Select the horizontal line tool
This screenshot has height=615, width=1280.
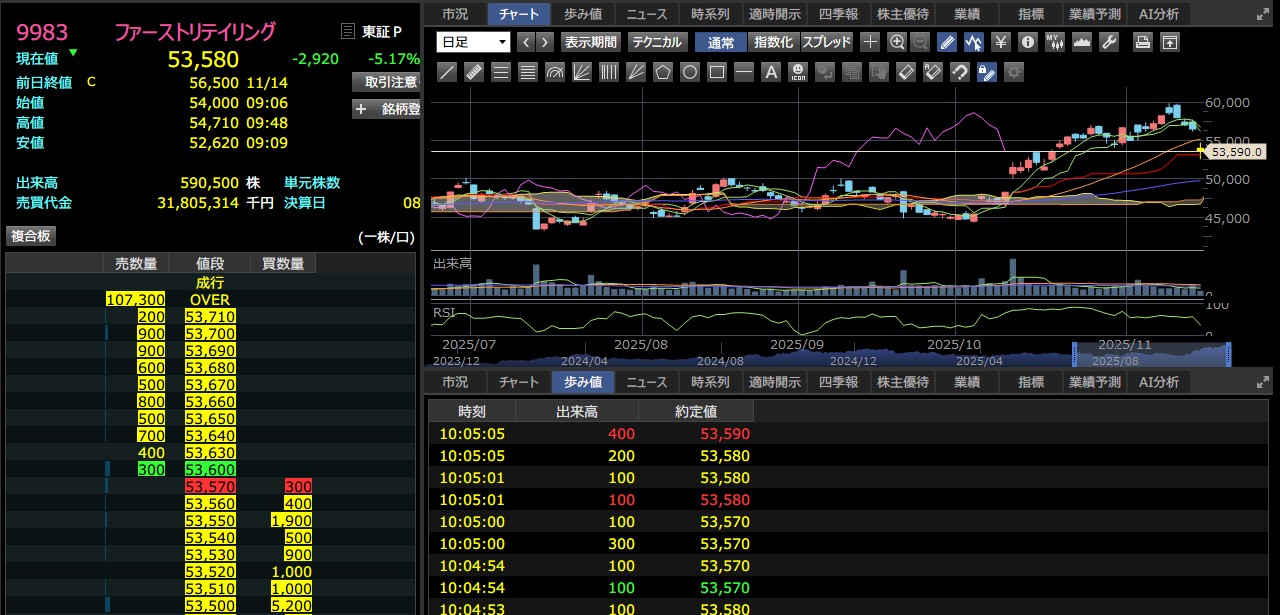[743, 72]
